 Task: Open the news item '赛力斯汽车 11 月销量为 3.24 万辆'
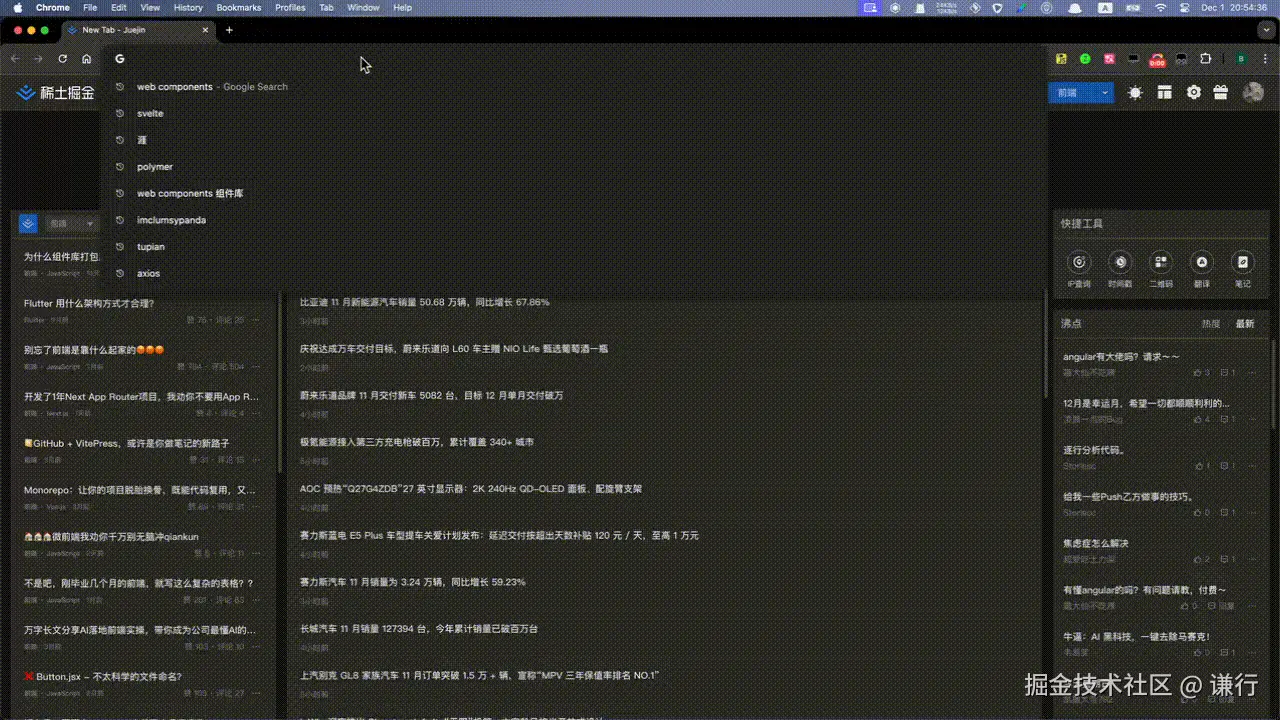(x=412, y=582)
